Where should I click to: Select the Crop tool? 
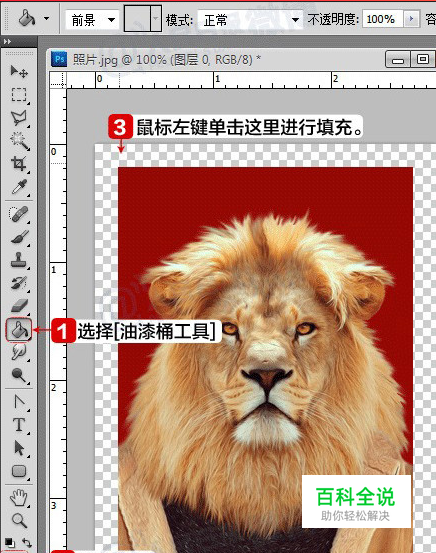pos(19,164)
